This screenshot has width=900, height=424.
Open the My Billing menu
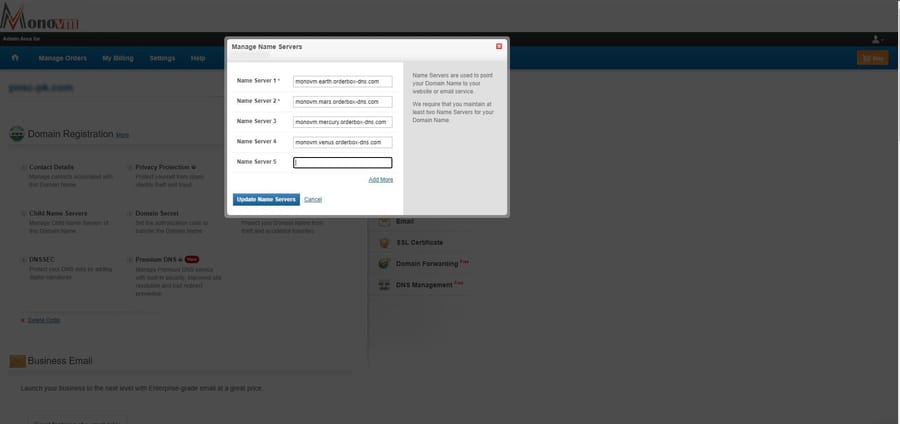118,59
